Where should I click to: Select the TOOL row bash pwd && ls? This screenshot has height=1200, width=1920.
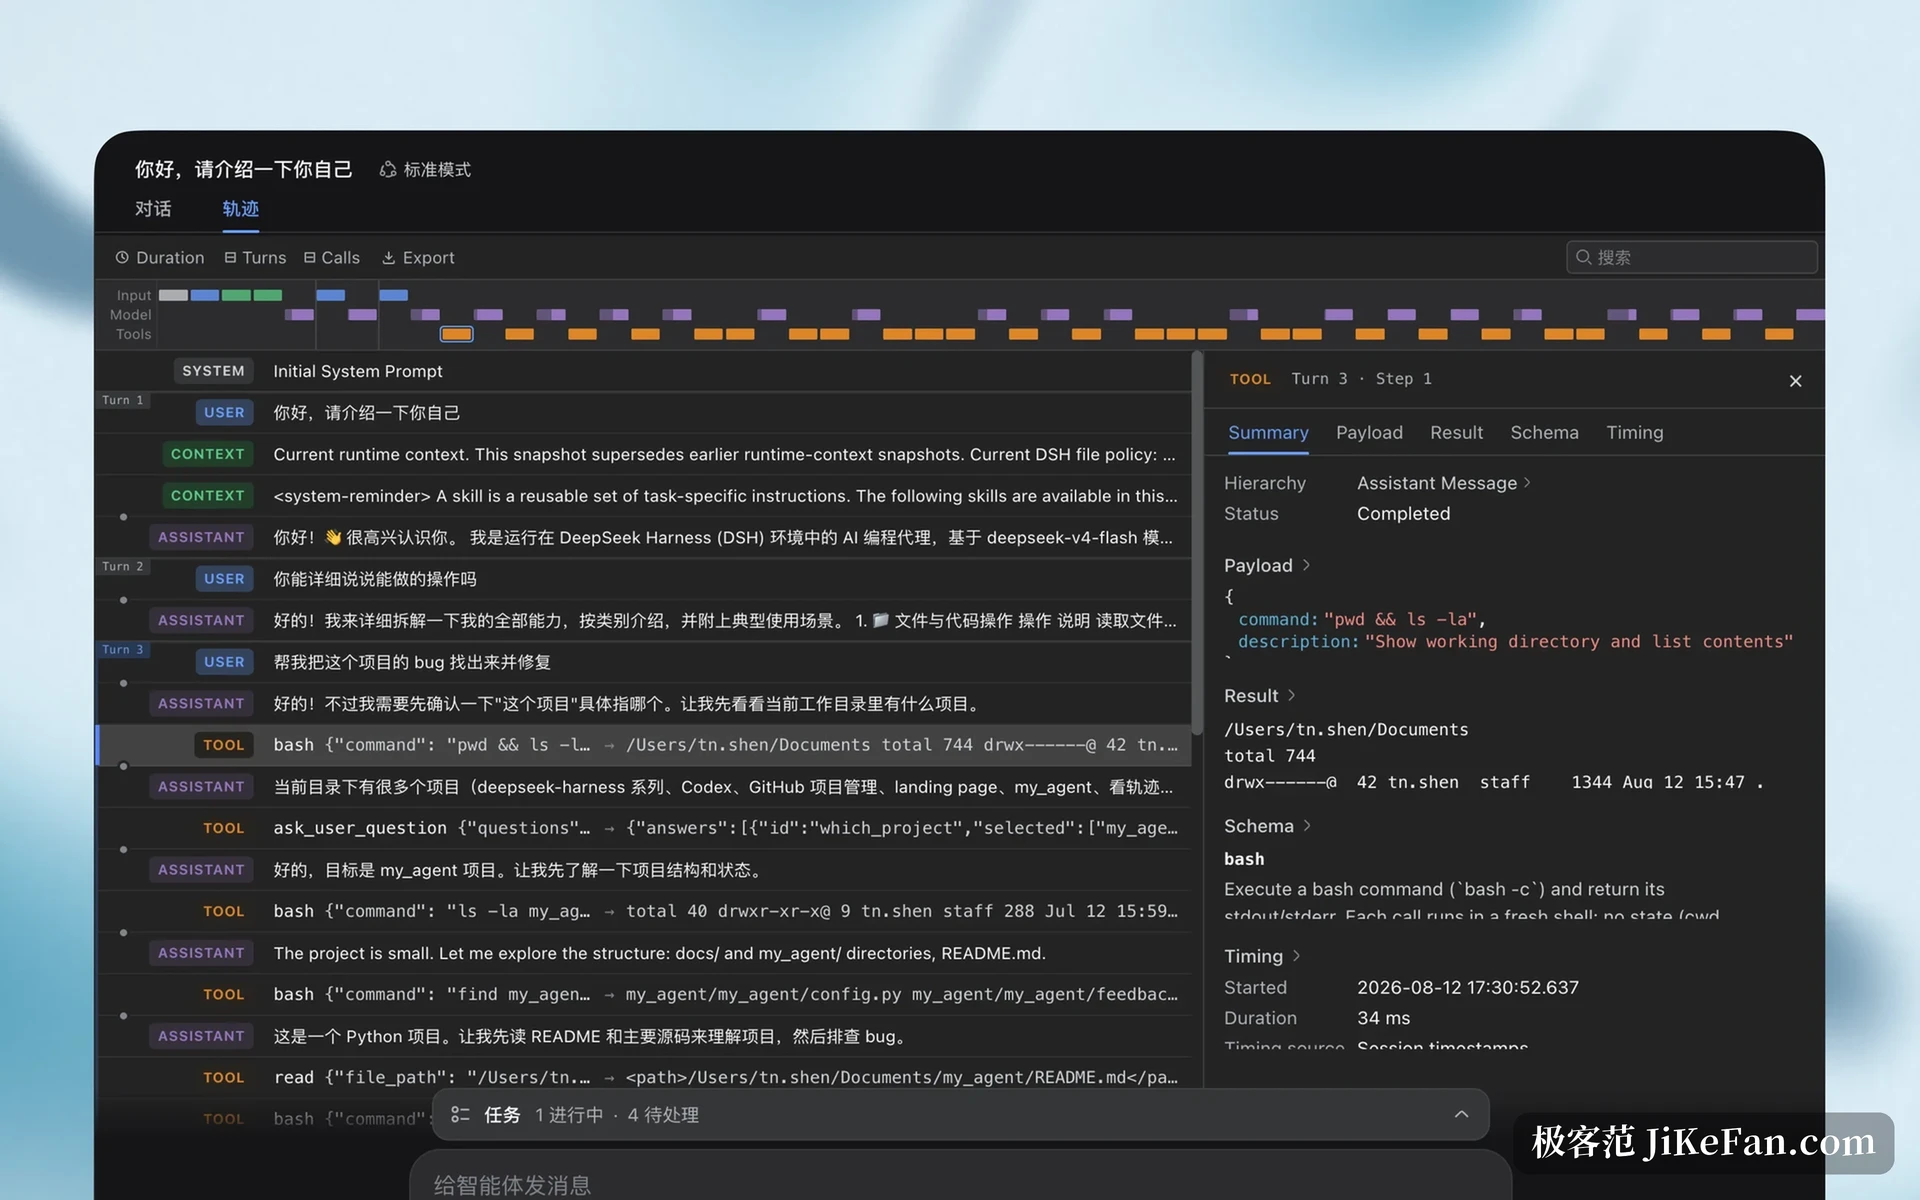click(x=643, y=745)
